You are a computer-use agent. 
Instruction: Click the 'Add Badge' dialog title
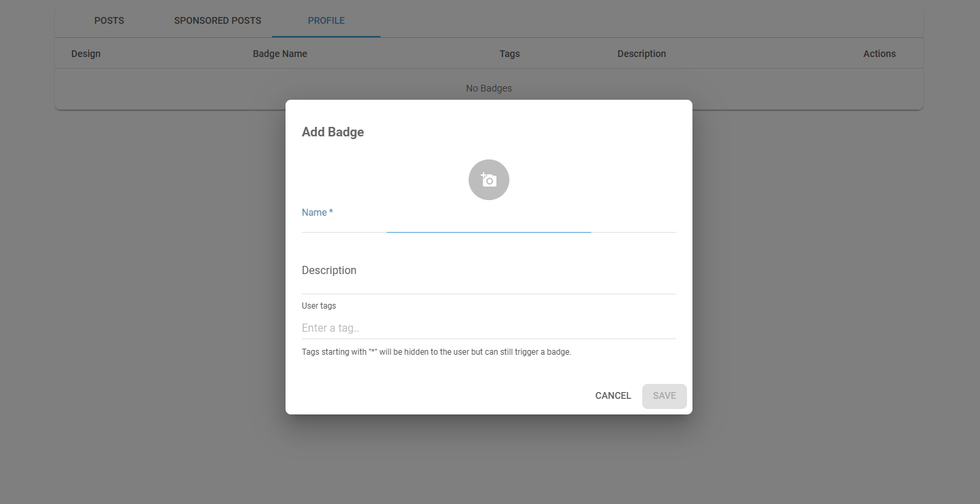point(333,132)
